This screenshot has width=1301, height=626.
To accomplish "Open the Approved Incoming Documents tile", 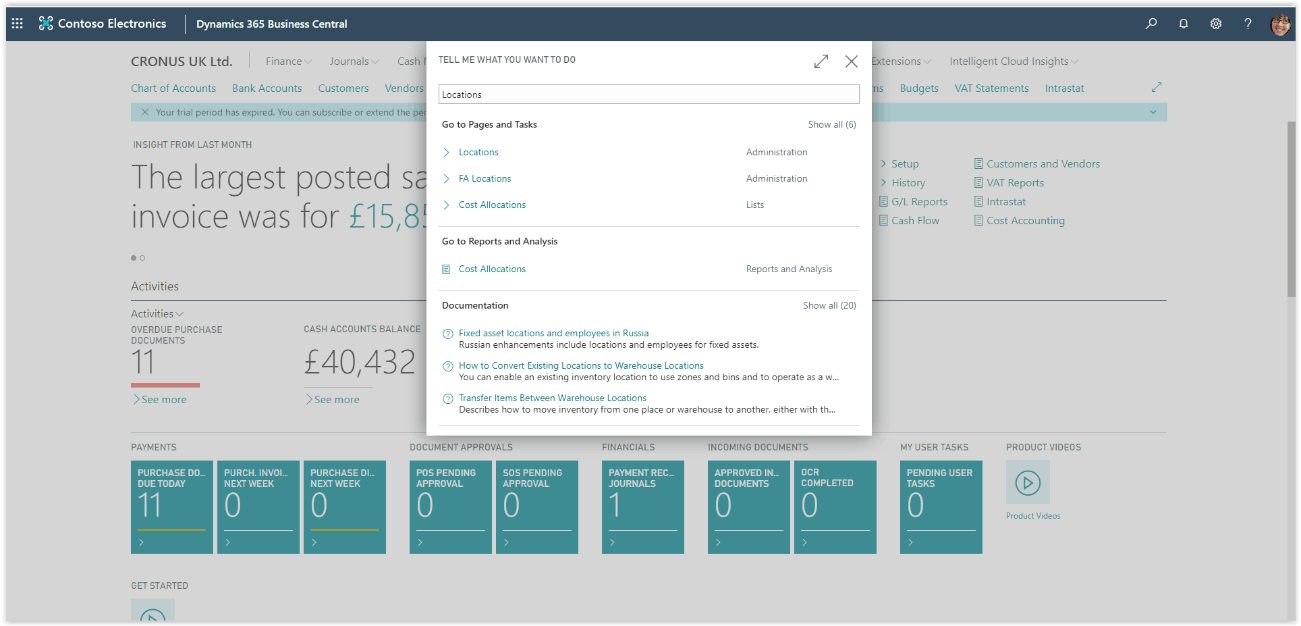I will (x=749, y=507).
